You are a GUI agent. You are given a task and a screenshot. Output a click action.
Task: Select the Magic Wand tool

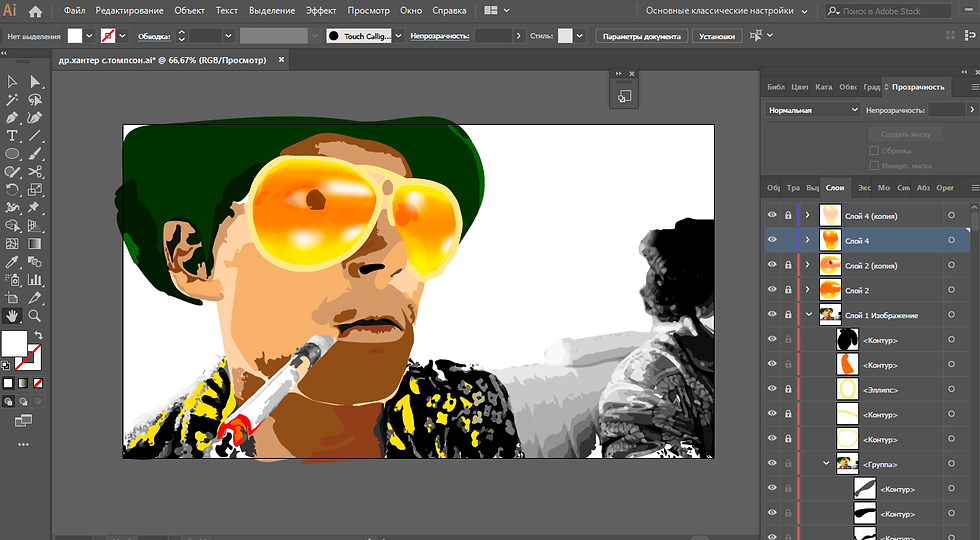coord(12,100)
